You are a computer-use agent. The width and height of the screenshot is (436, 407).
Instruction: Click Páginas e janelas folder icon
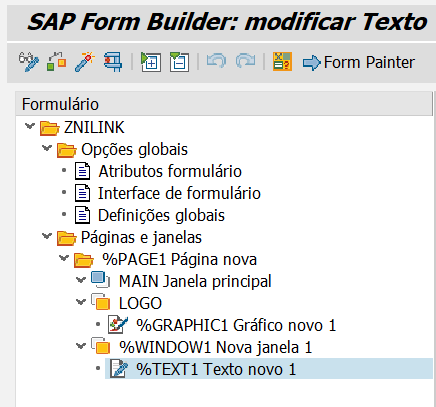(x=67, y=238)
